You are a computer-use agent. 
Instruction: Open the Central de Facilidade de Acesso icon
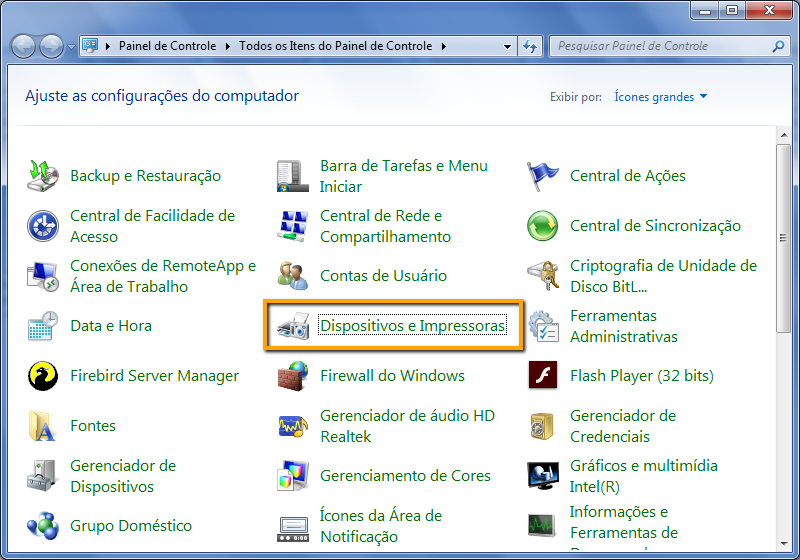pyautogui.click(x=42, y=226)
